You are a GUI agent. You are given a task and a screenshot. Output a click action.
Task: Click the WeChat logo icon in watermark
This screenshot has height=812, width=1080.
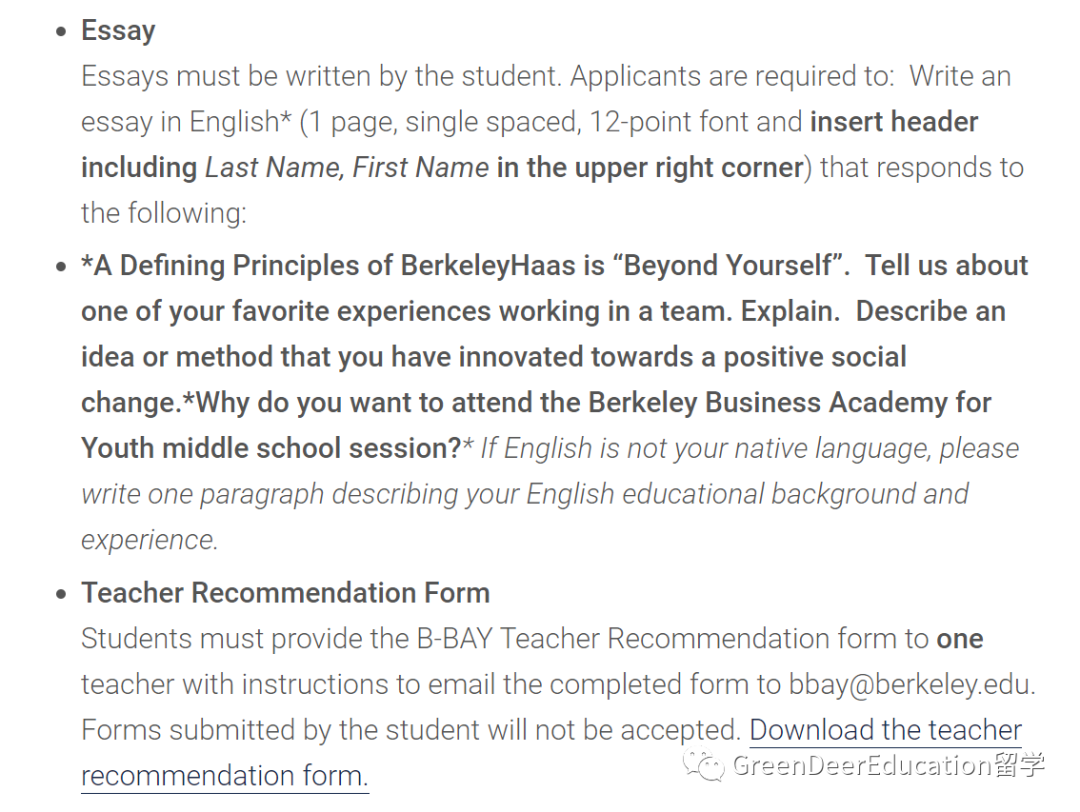click(x=703, y=764)
